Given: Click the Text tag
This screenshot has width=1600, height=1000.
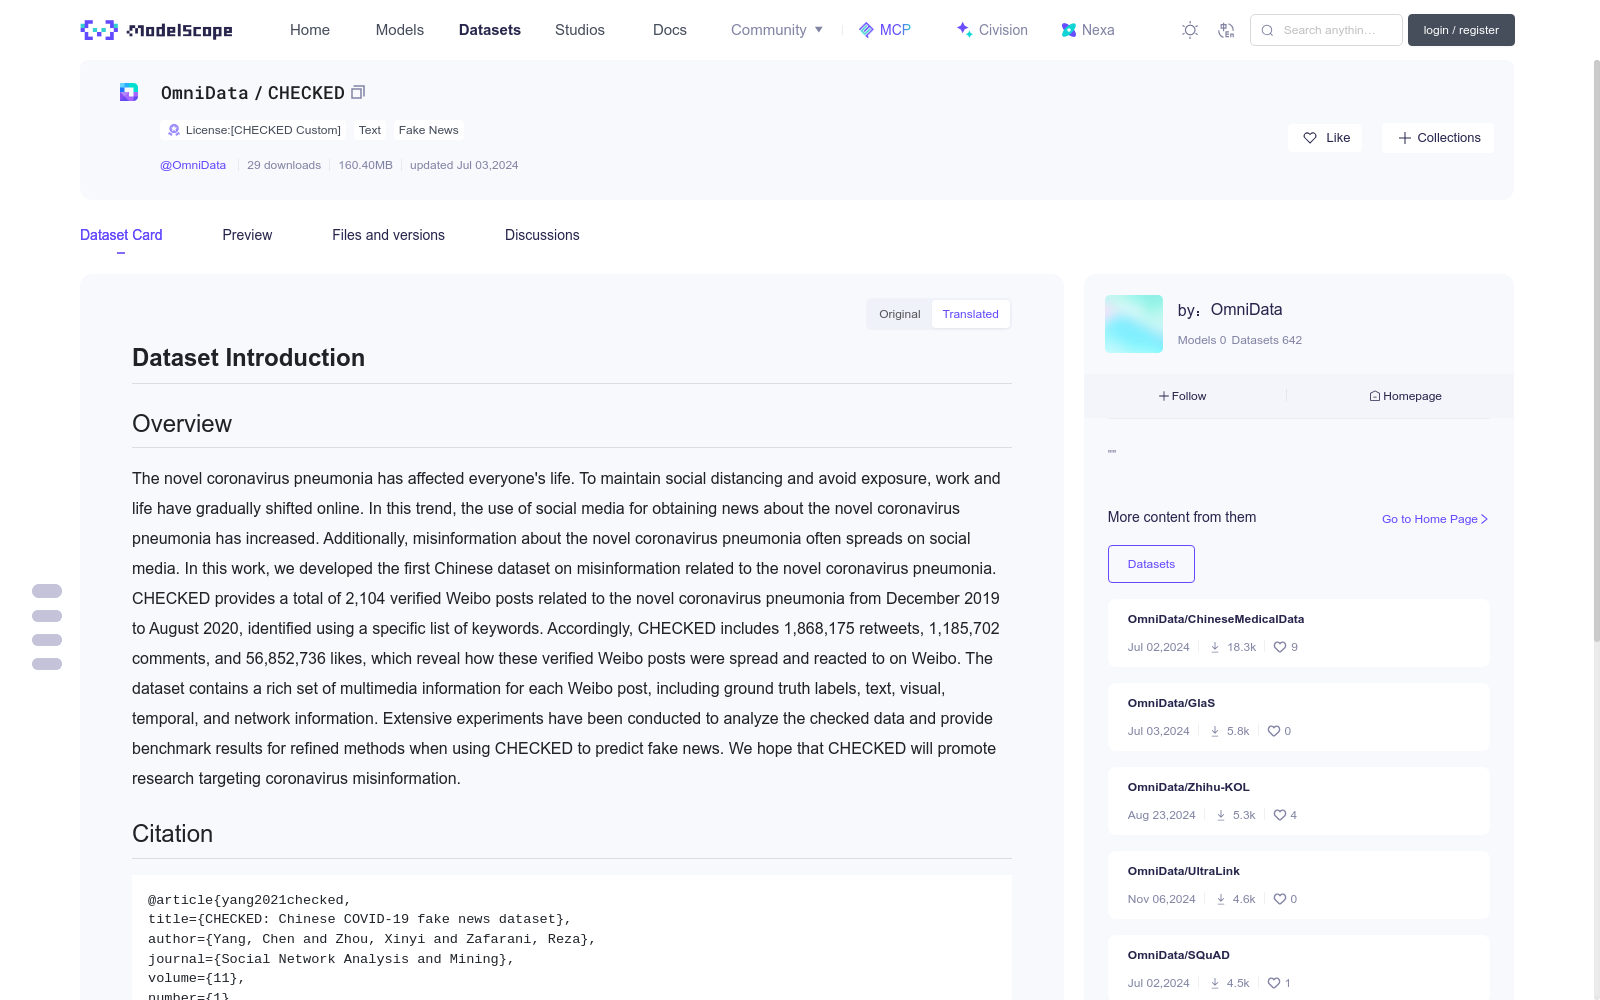Looking at the screenshot, I should click(370, 130).
